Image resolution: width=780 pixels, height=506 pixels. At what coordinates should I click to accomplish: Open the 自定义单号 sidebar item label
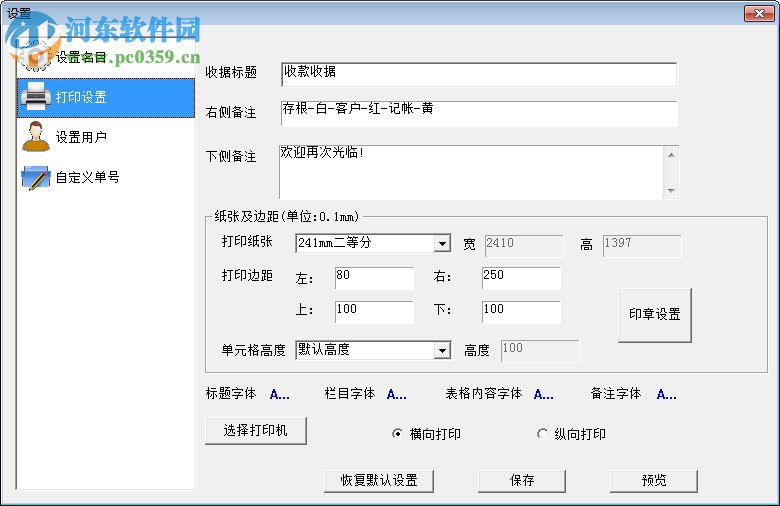[88, 177]
